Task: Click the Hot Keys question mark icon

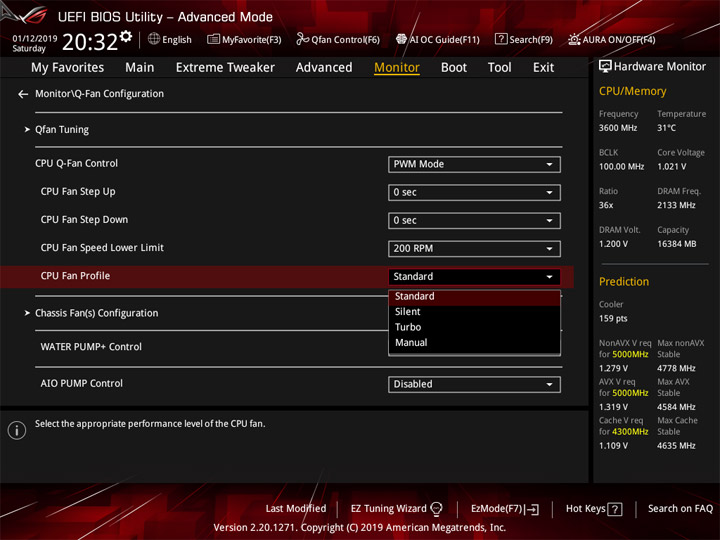Action: 615,509
